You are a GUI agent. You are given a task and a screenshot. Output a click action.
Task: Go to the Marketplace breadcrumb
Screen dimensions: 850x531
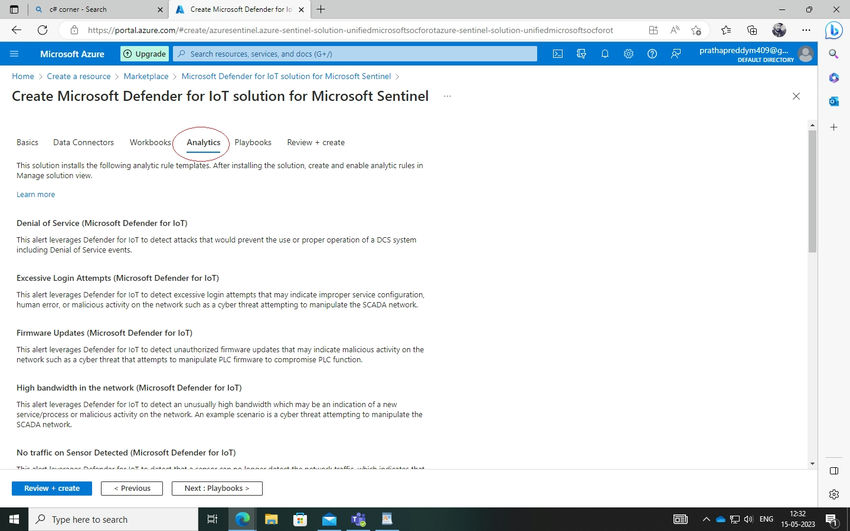pos(146,76)
